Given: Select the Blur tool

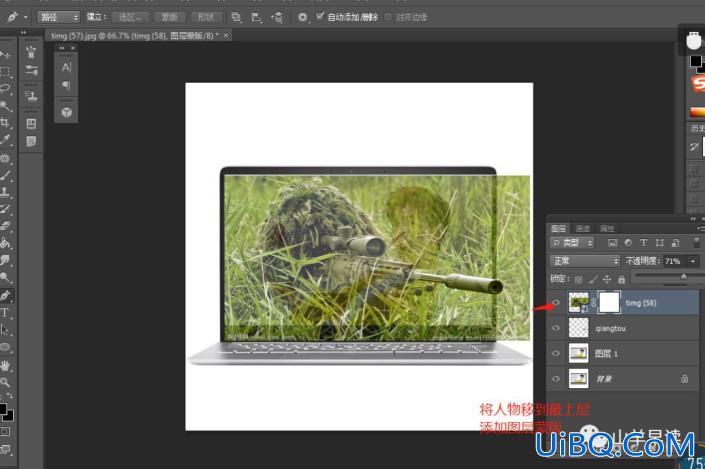Looking at the screenshot, I should click(5, 260).
